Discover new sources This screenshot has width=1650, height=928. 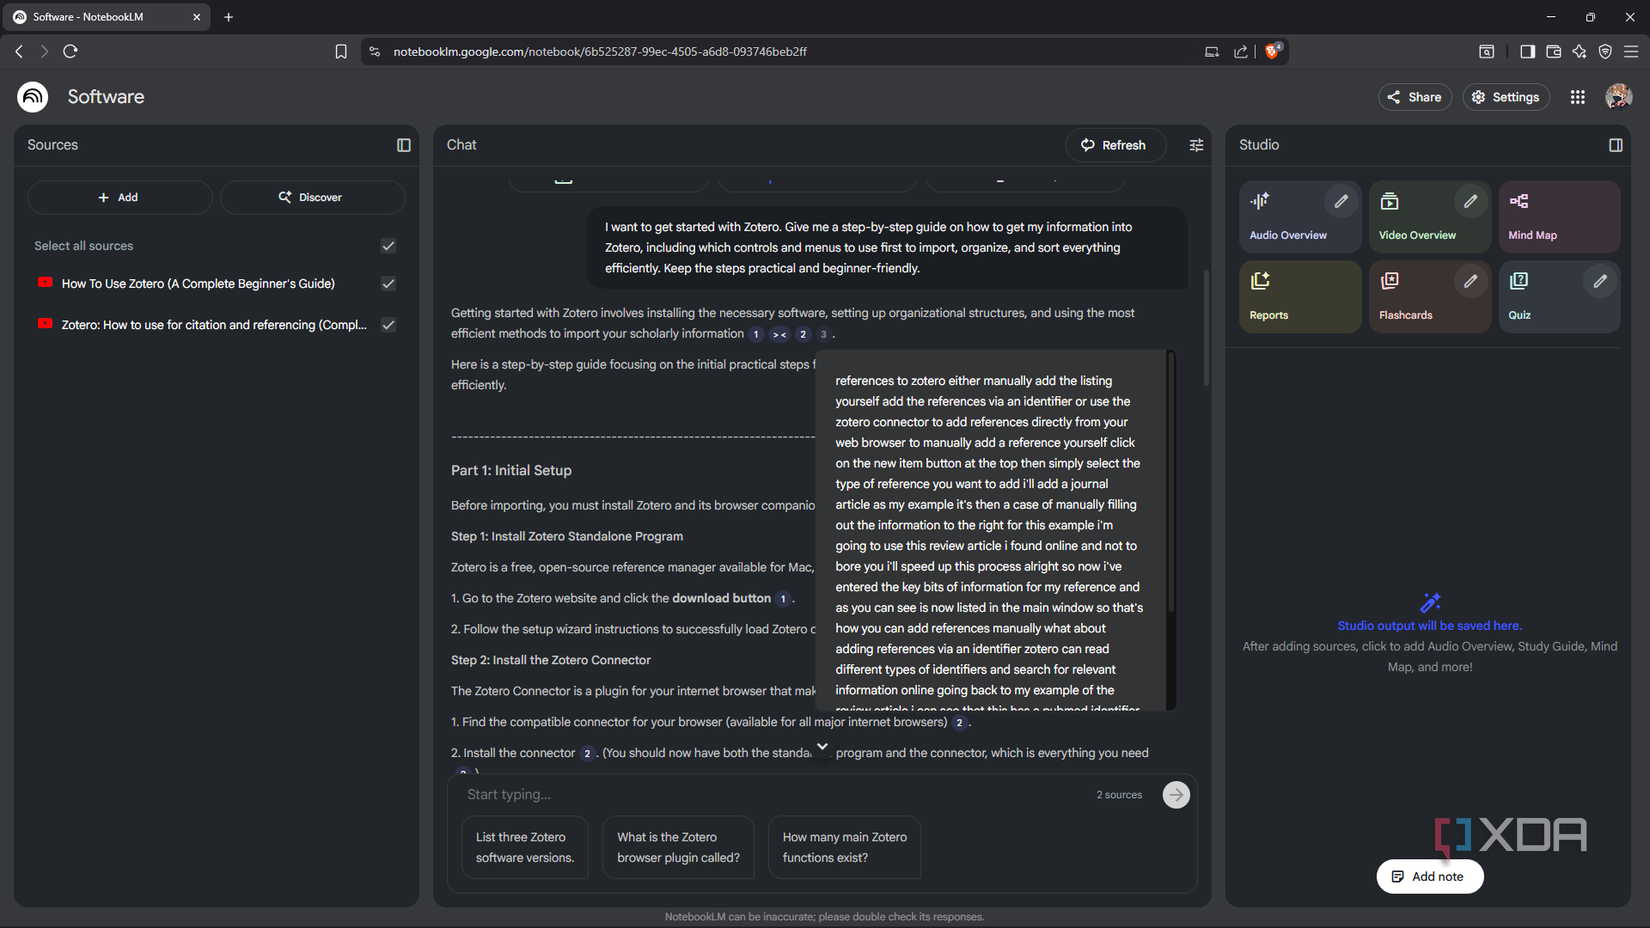[x=312, y=197]
